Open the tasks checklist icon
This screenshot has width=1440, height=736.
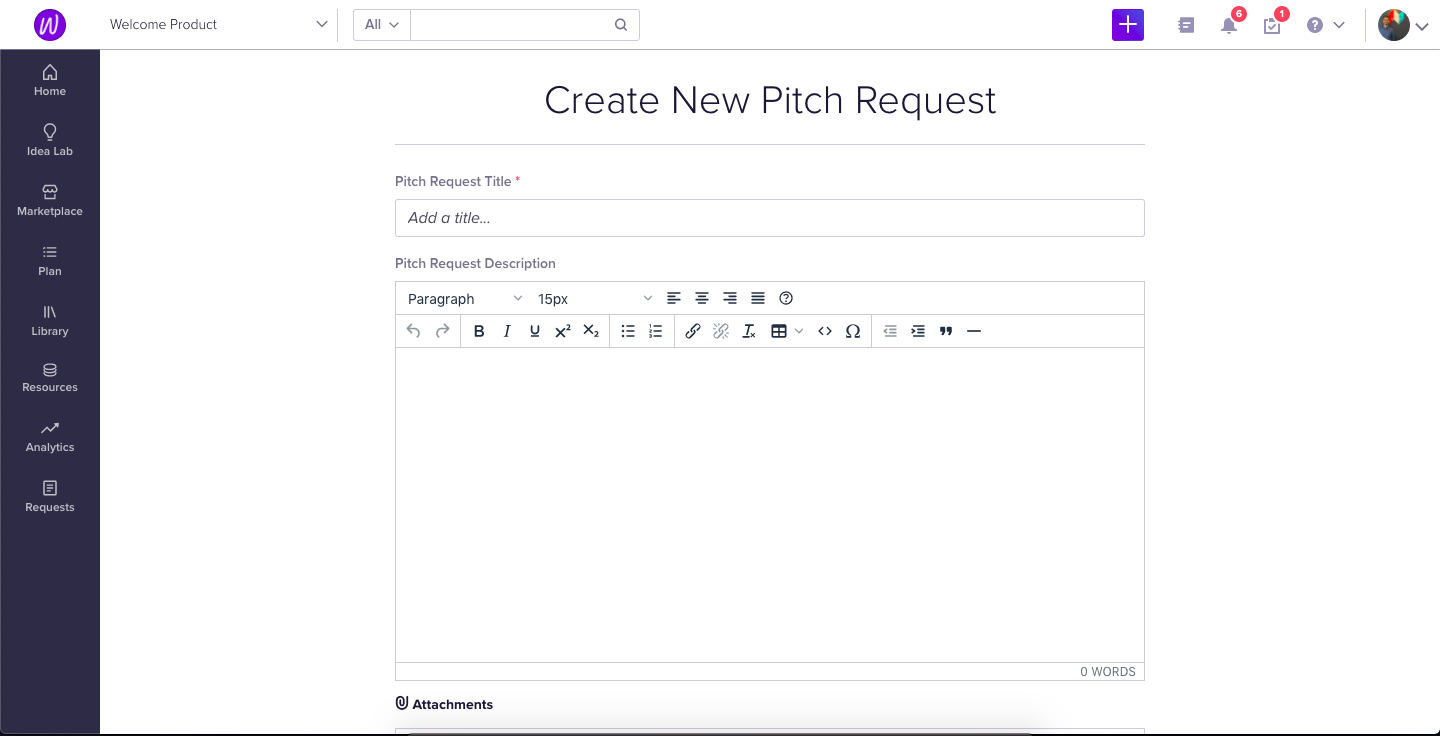click(x=1272, y=25)
